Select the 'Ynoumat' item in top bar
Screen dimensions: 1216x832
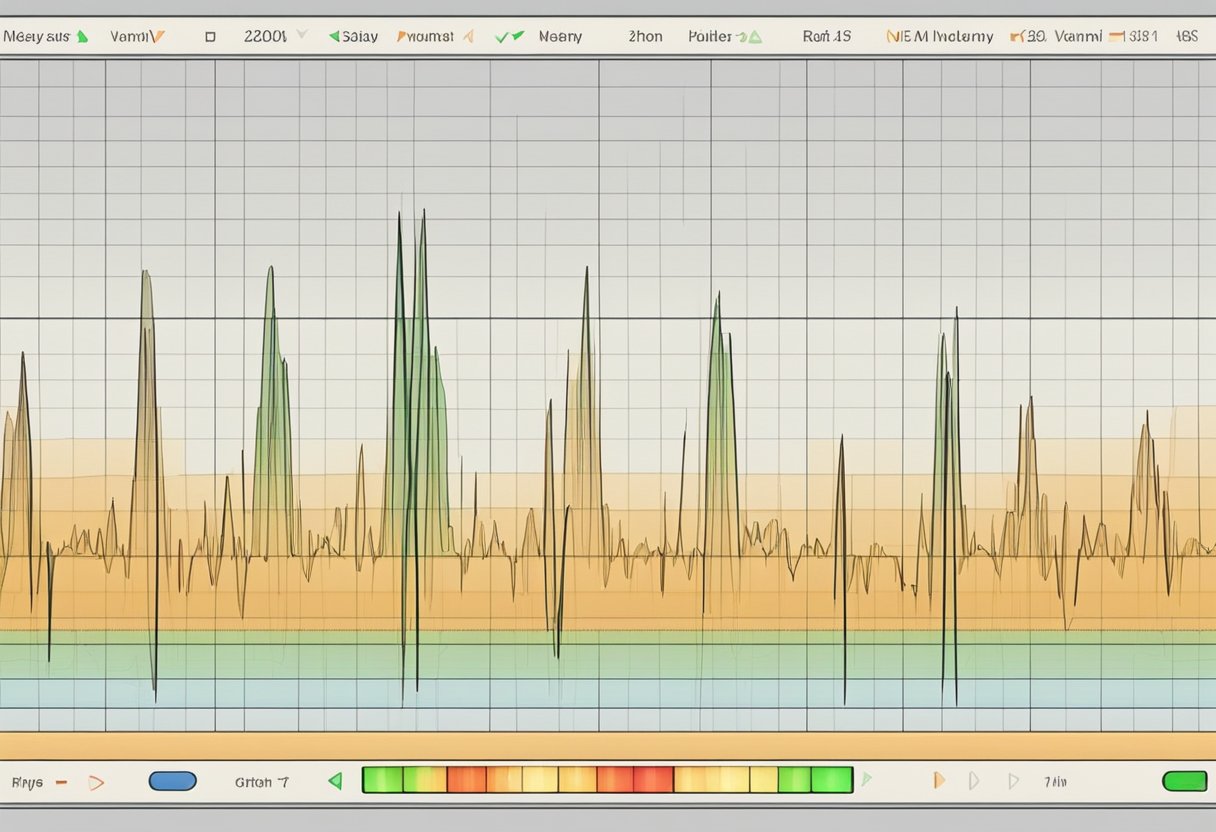pyautogui.click(x=430, y=36)
